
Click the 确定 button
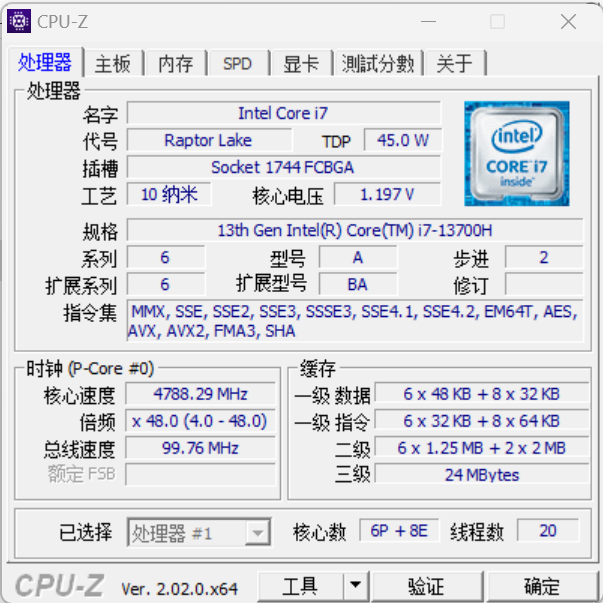click(542, 586)
